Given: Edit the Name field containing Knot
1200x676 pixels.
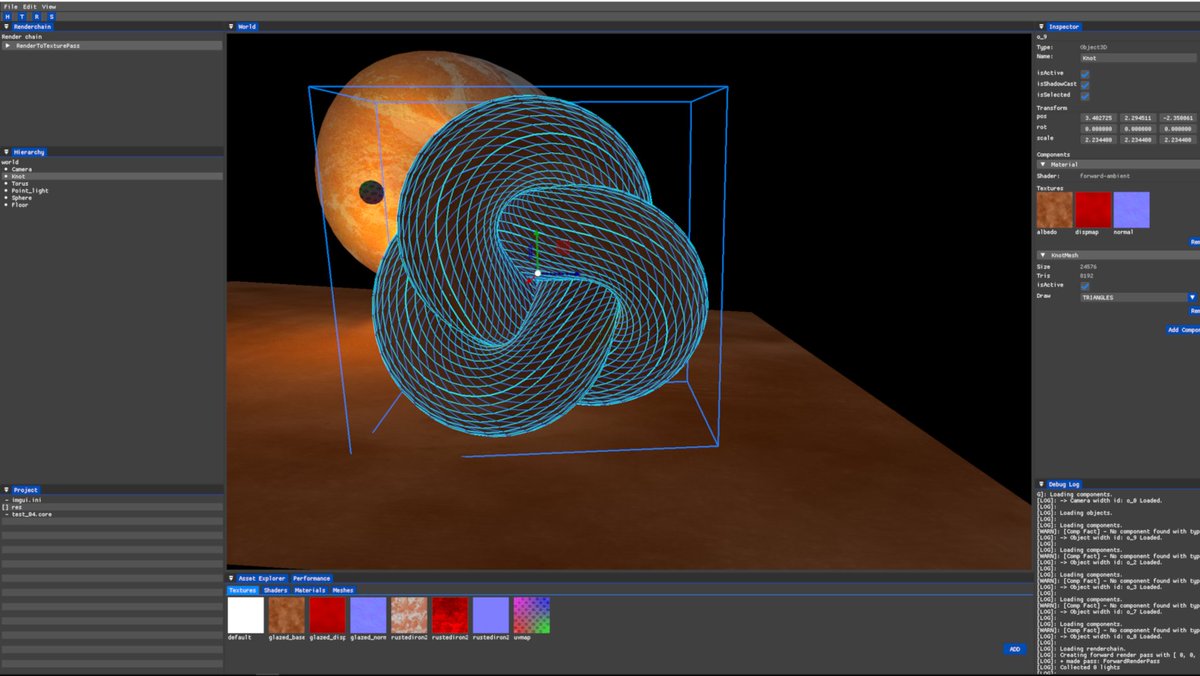Looking at the screenshot, I should pos(1138,58).
